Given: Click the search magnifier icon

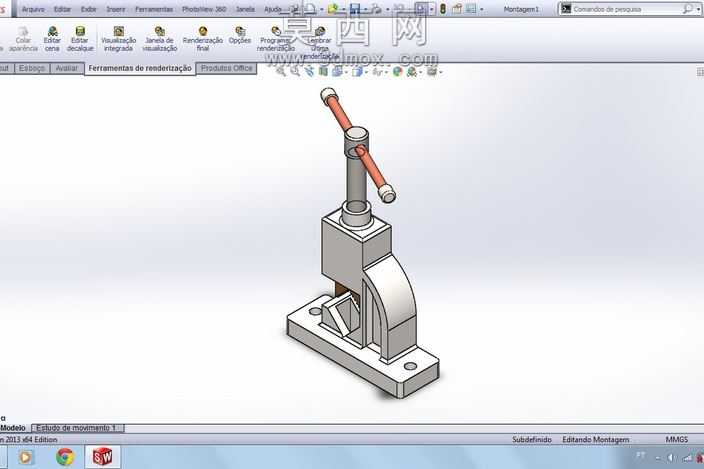Looking at the screenshot, I should click(x=687, y=9).
